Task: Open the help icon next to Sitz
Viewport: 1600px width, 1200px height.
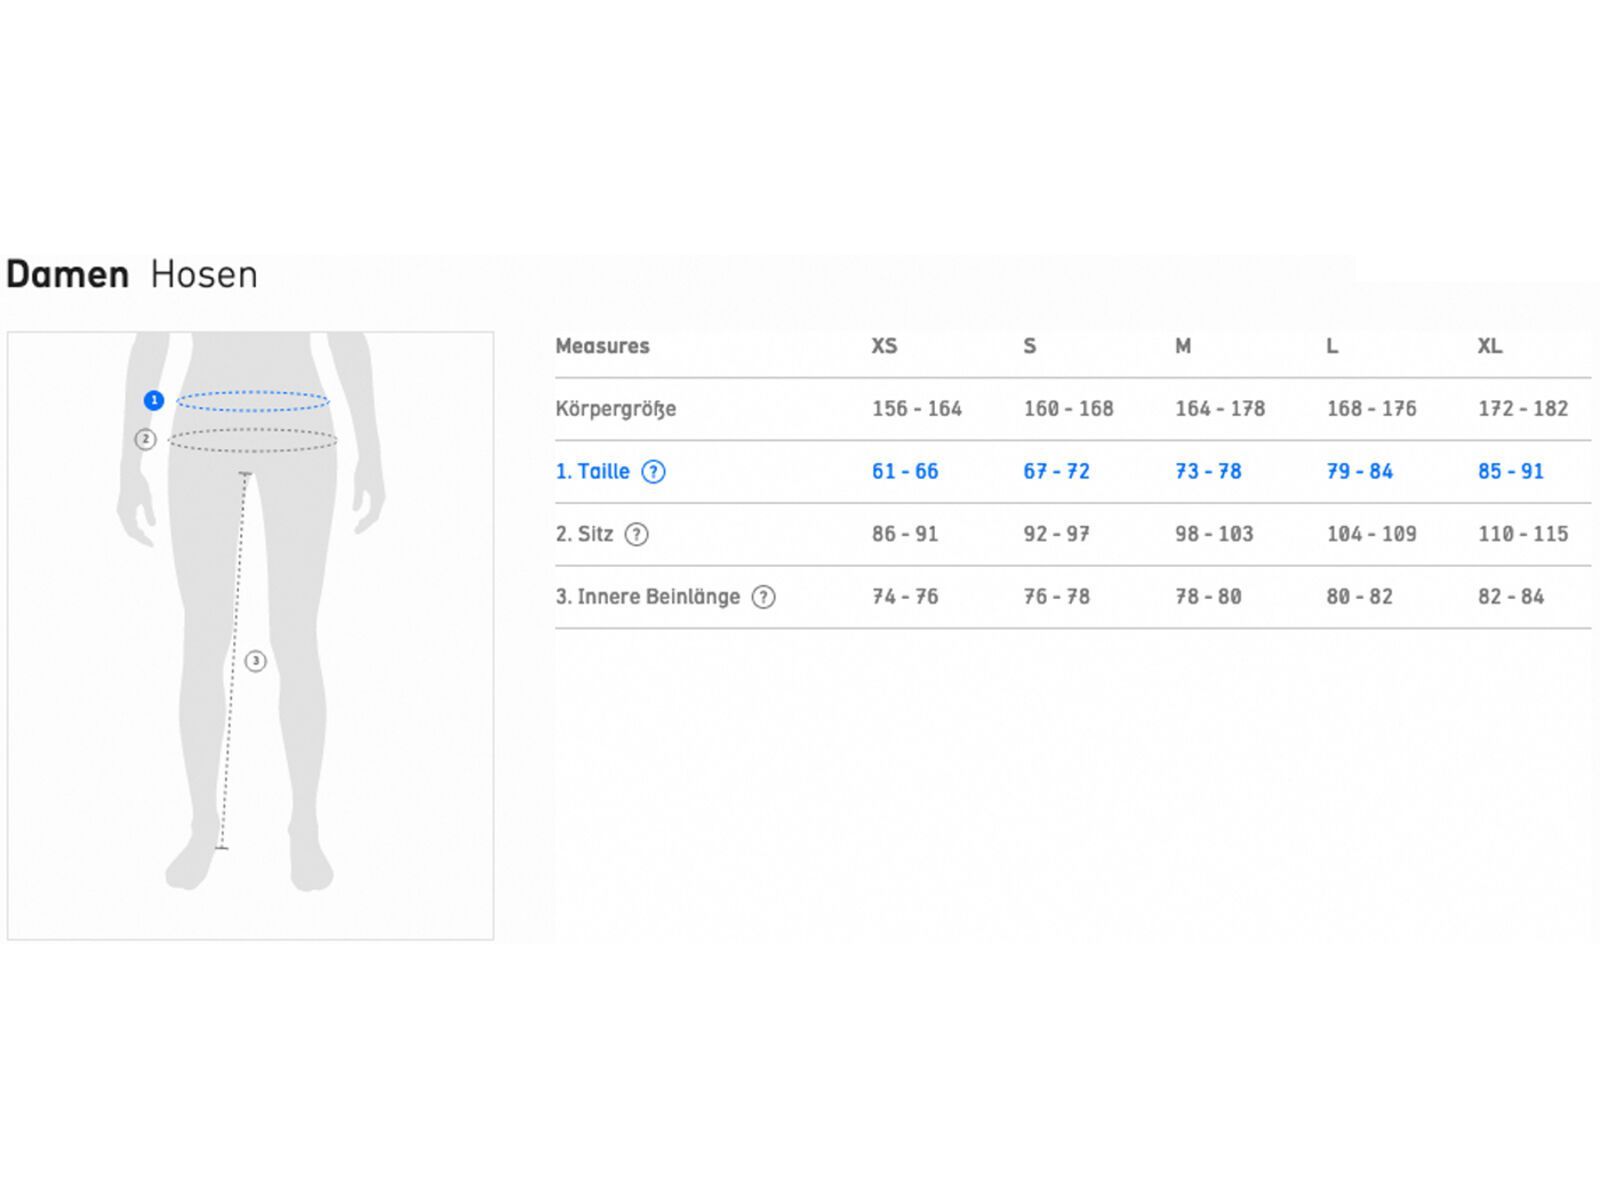Action: (636, 535)
